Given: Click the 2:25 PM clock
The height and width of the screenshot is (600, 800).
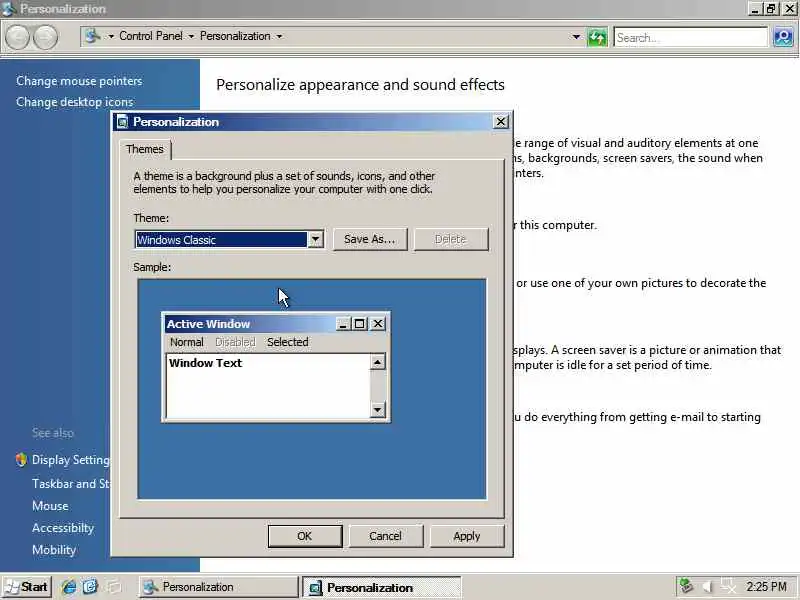Looking at the screenshot, I should (766, 587).
